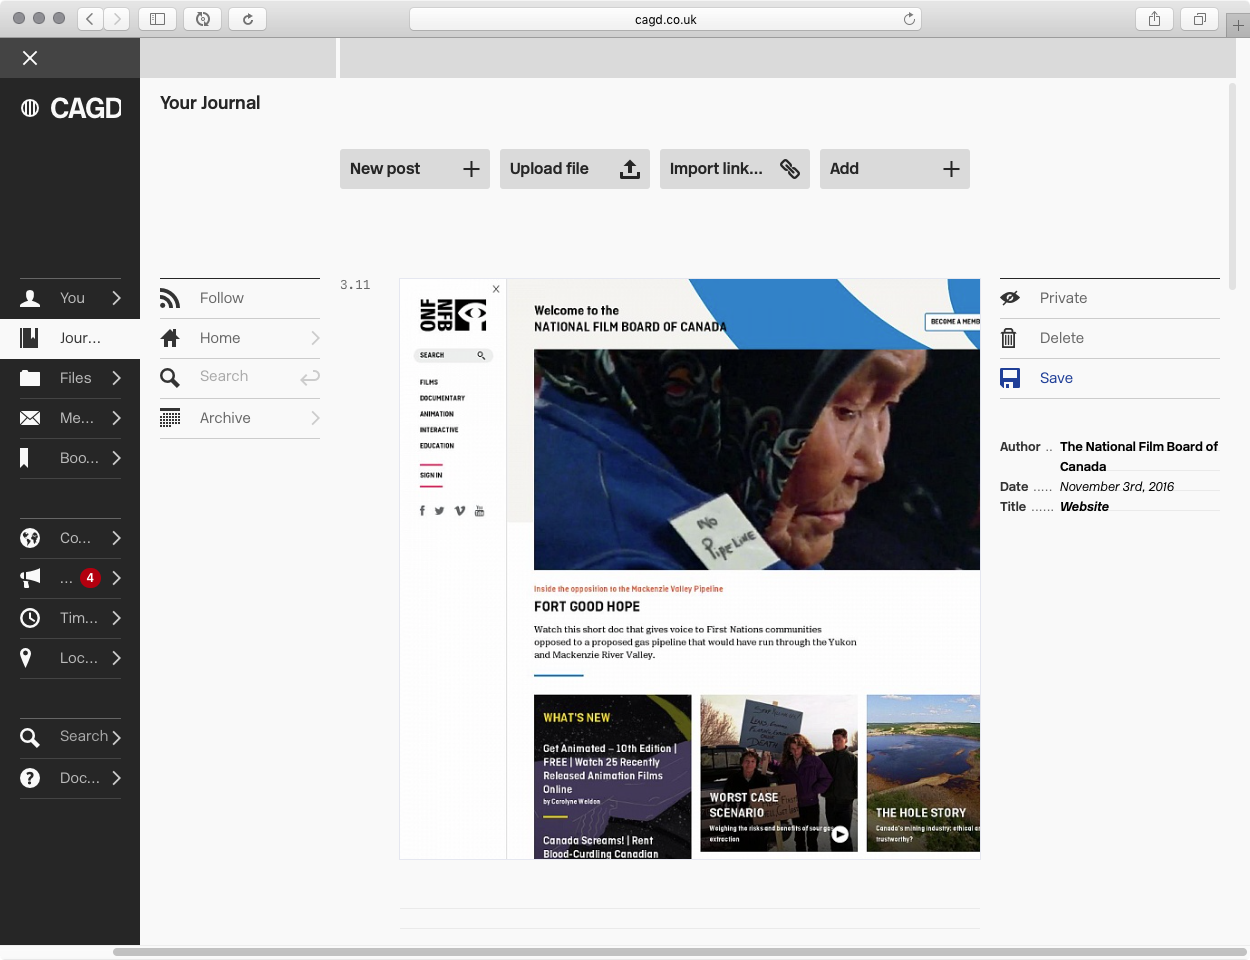This screenshot has height=960, width=1250.
Task: Open the Follow menu item
Action: tap(240, 298)
